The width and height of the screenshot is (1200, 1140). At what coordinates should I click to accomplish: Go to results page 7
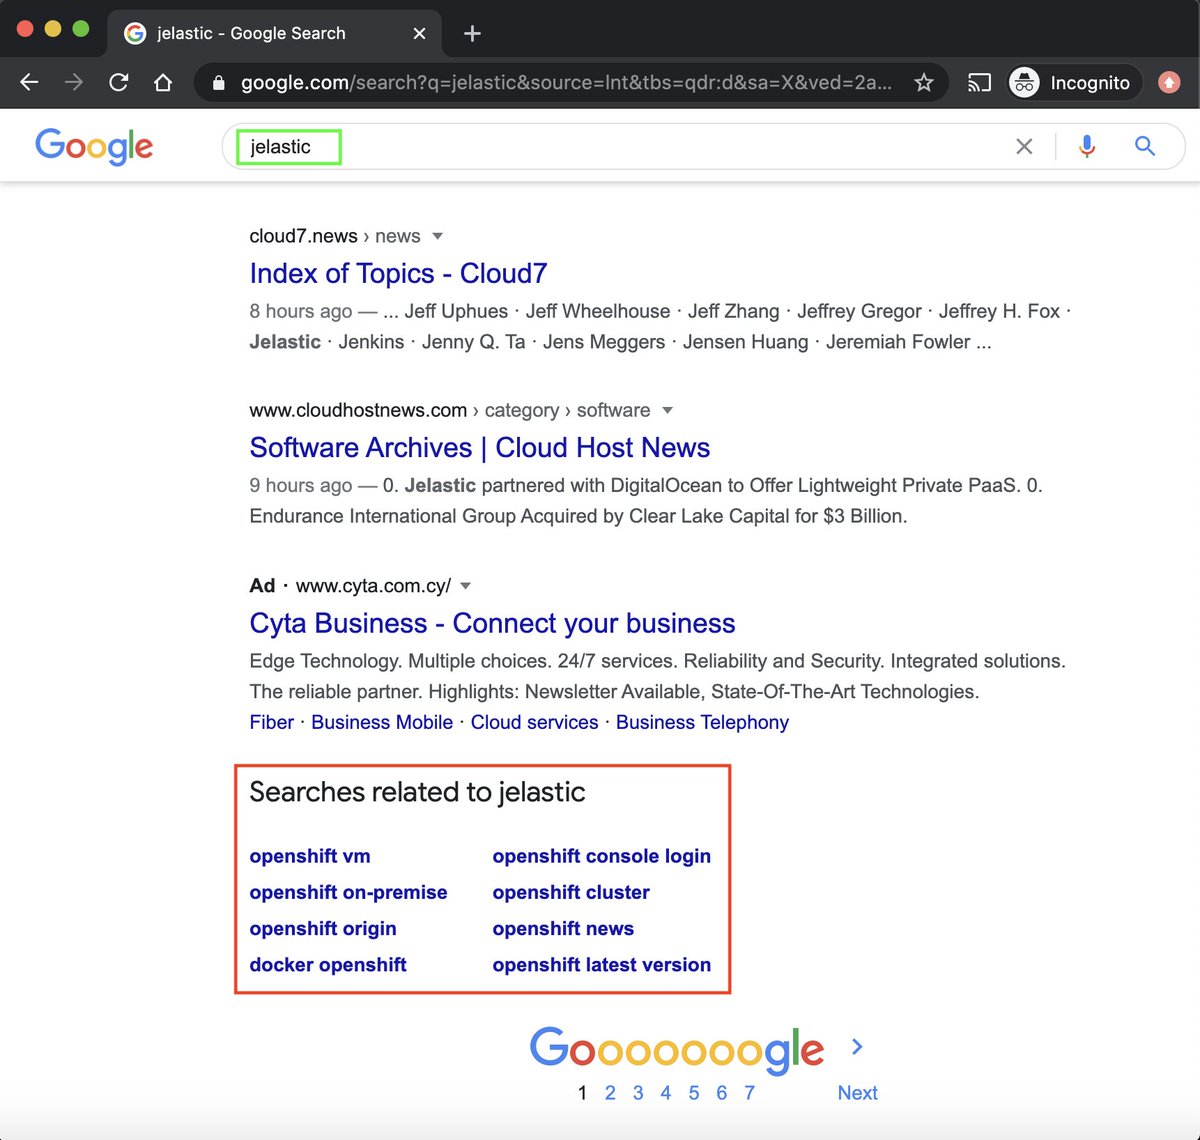[749, 1093]
